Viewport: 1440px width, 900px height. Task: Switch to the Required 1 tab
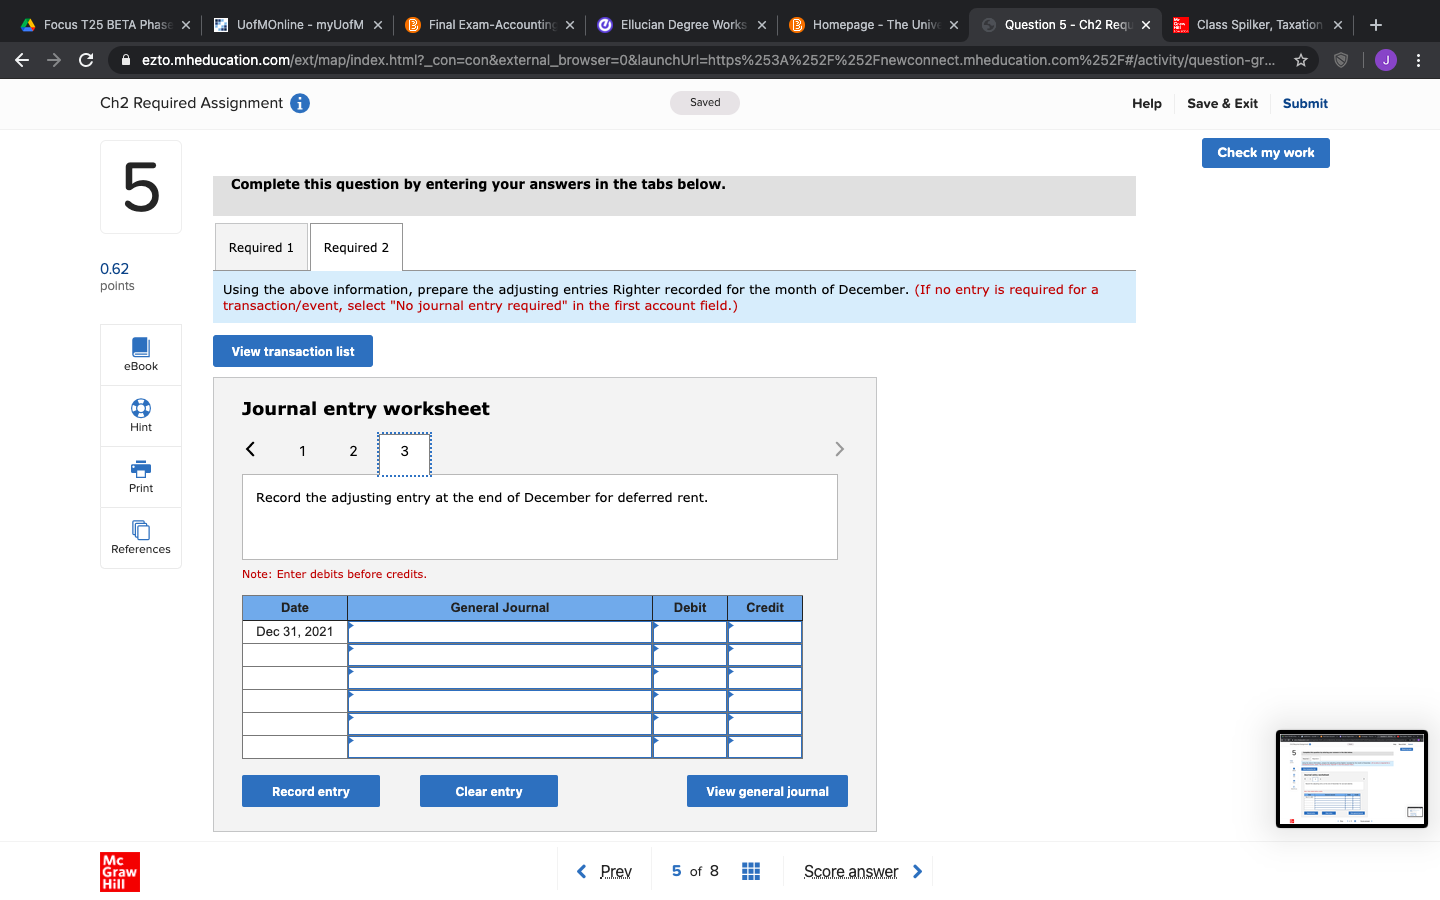261,247
